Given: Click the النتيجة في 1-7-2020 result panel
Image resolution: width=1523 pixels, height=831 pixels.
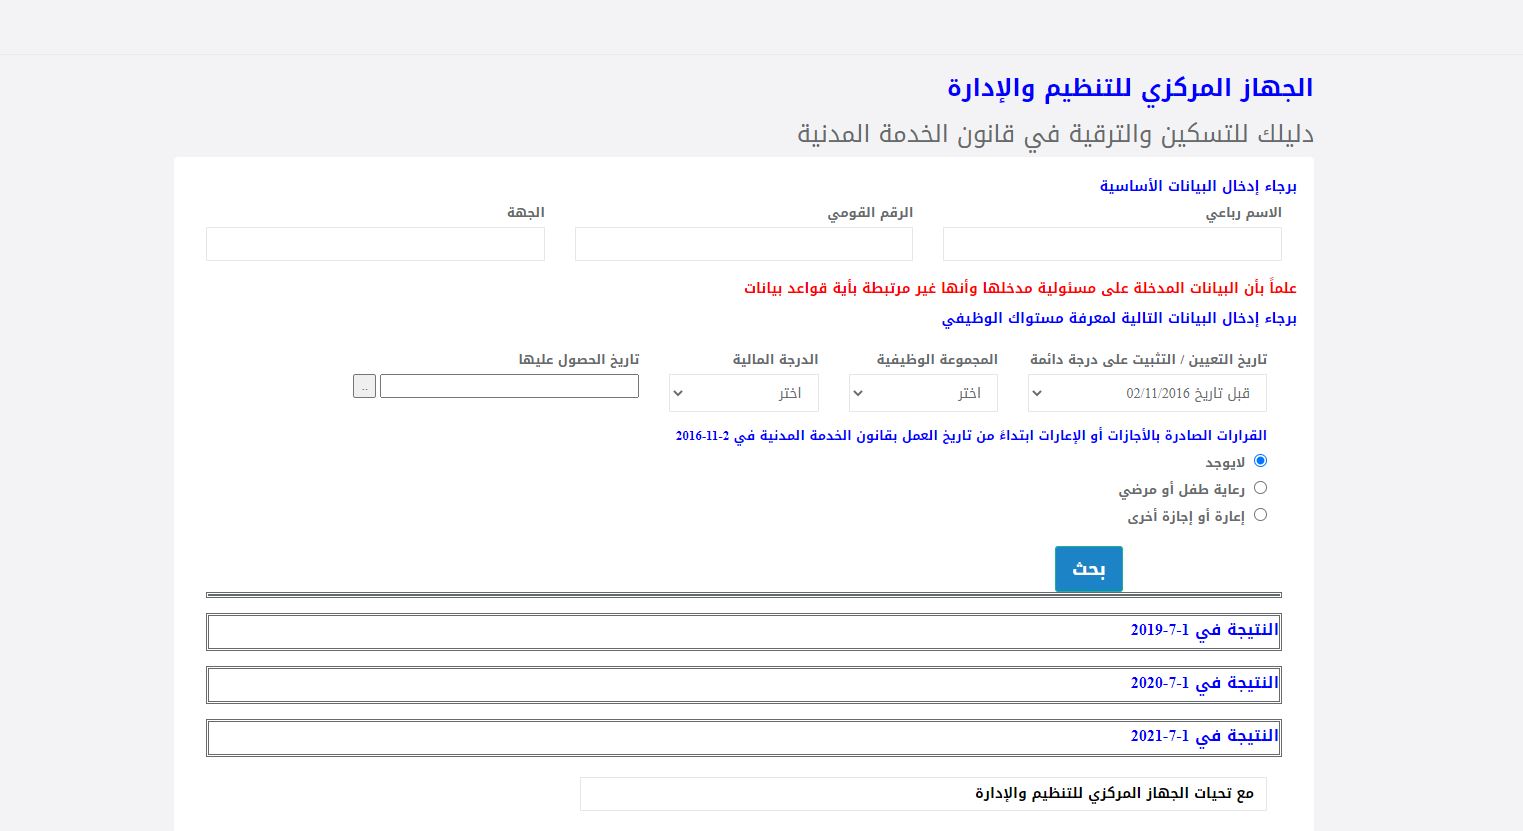Looking at the screenshot, I should coord(743,685).
